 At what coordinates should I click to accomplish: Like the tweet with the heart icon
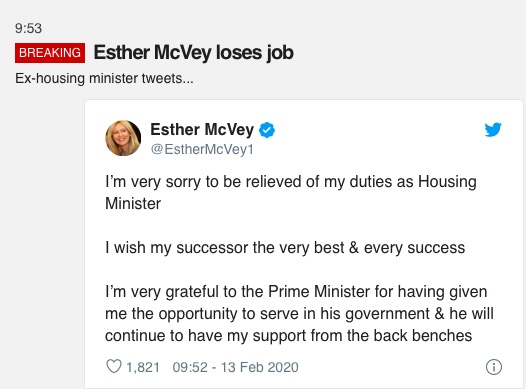(114, 366)
